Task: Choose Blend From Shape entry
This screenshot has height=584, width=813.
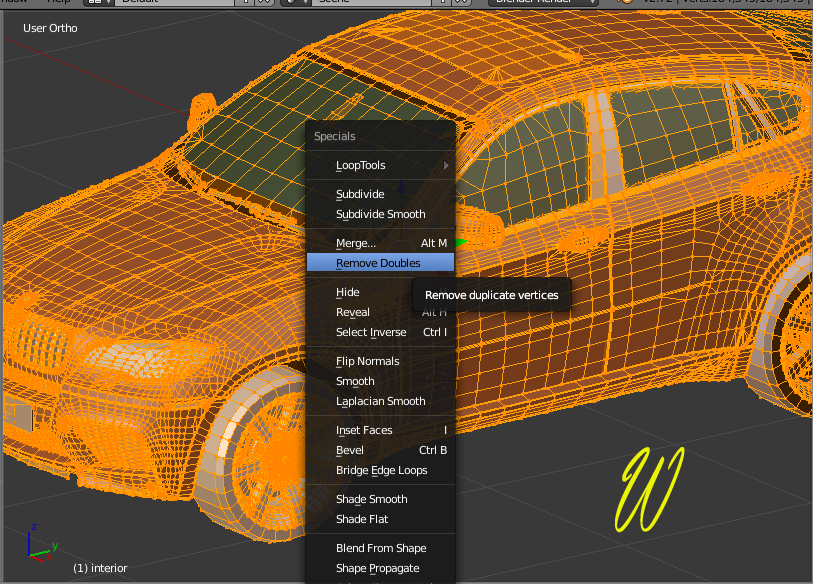Action: tap(380, 548)
